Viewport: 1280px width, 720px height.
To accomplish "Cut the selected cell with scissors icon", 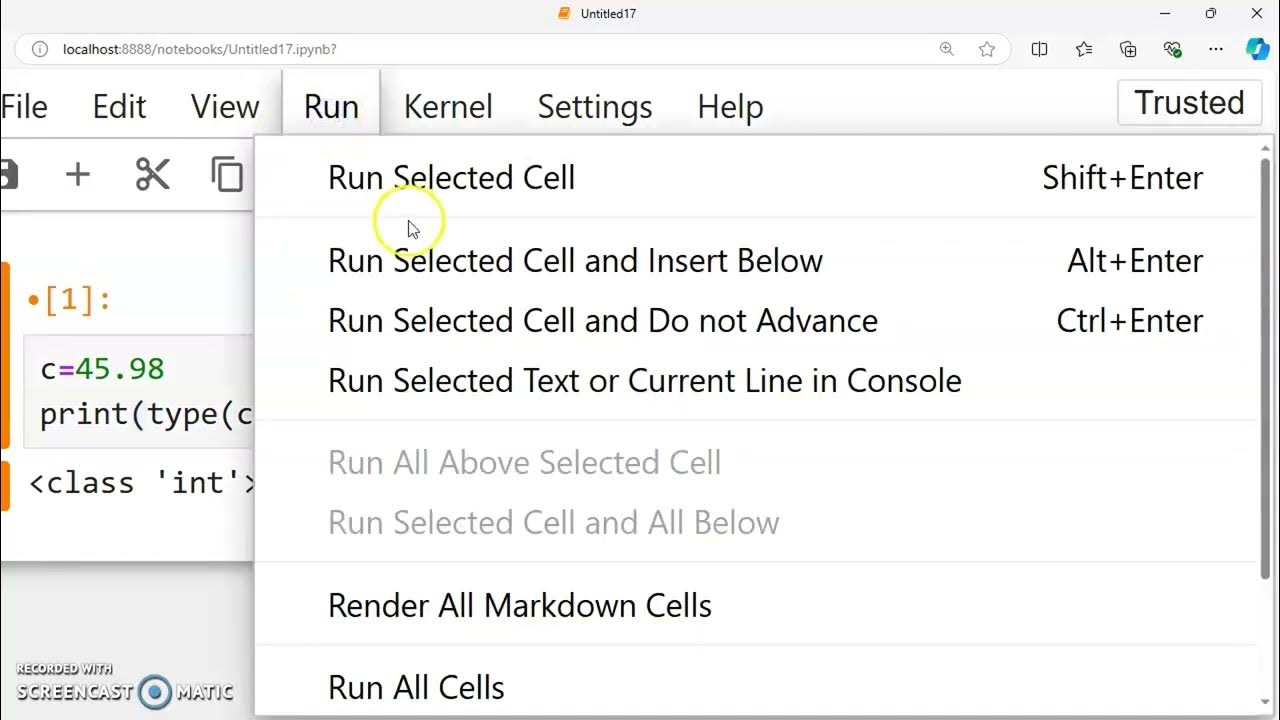I will (152, 175).
